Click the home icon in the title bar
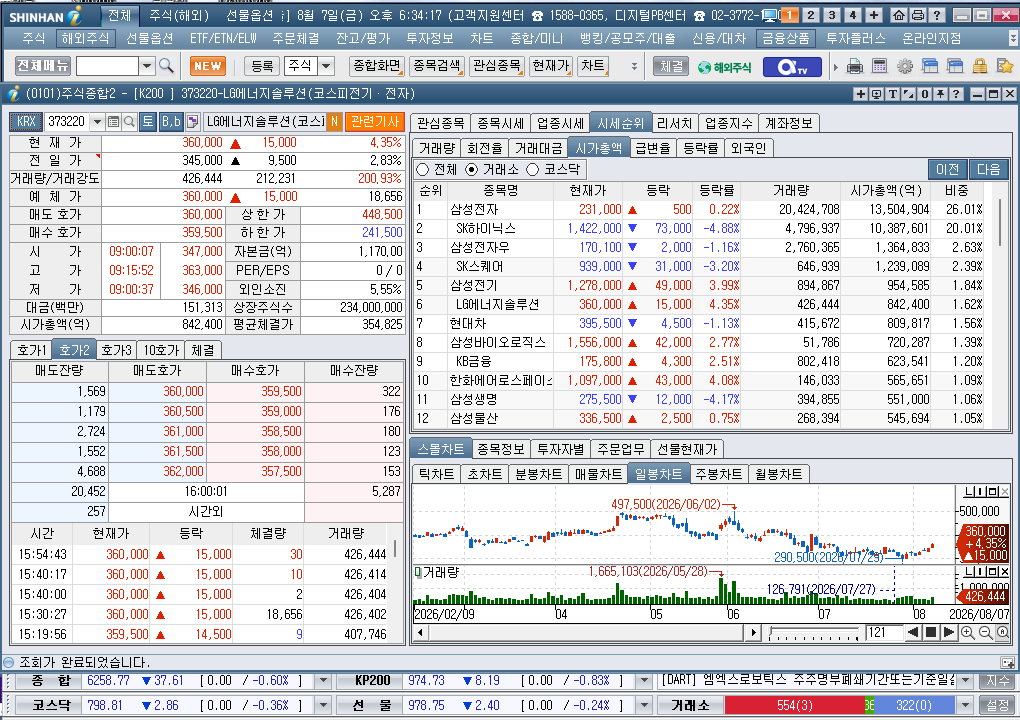This screenshot has height=720, width=1020. click(899, 15)
